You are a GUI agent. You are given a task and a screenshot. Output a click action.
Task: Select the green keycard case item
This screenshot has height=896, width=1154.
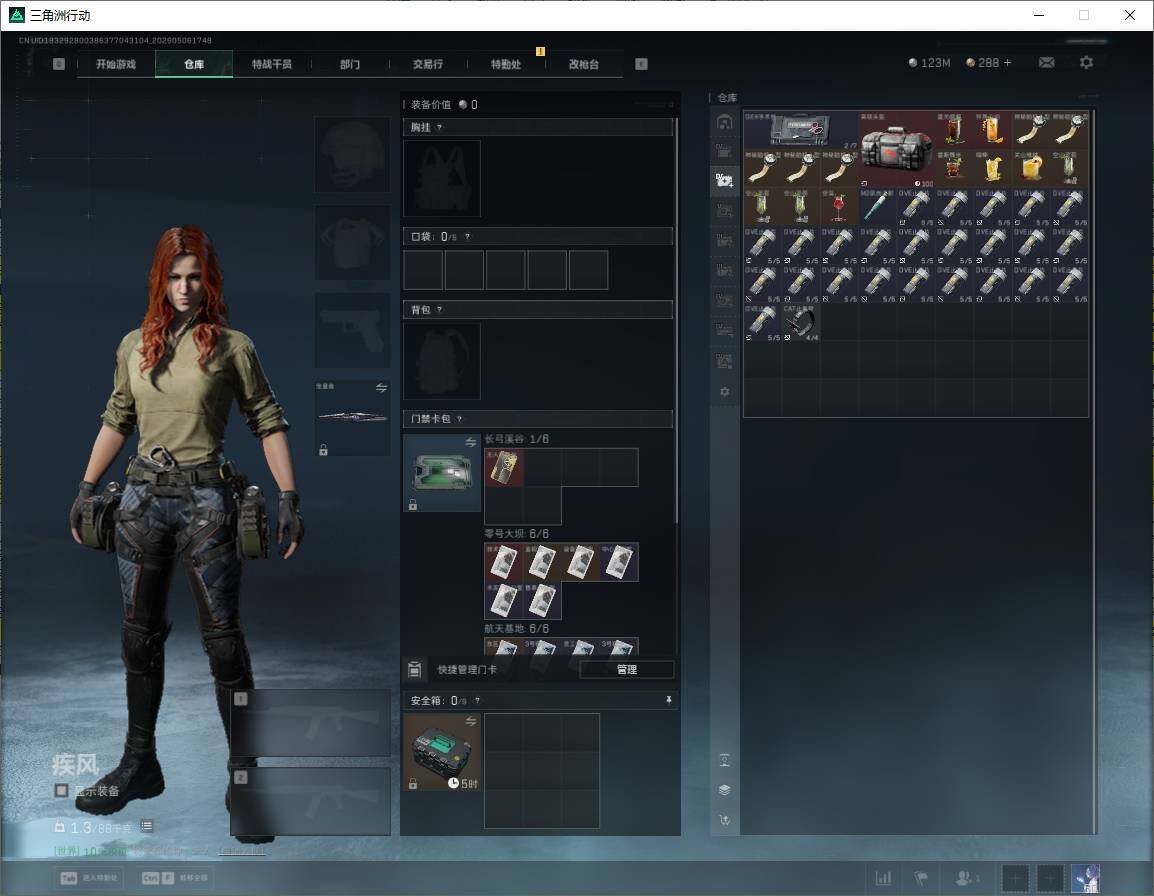(442, 473)
